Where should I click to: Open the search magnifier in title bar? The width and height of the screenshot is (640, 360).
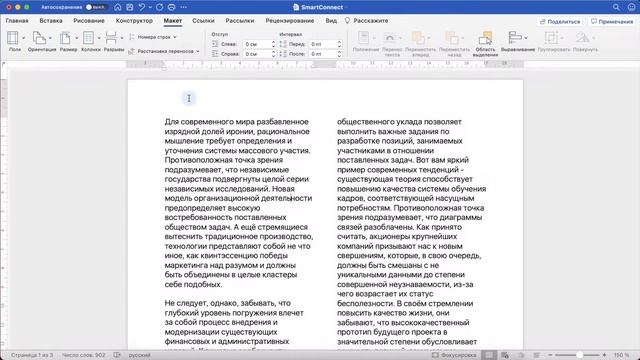click(616, 7)
